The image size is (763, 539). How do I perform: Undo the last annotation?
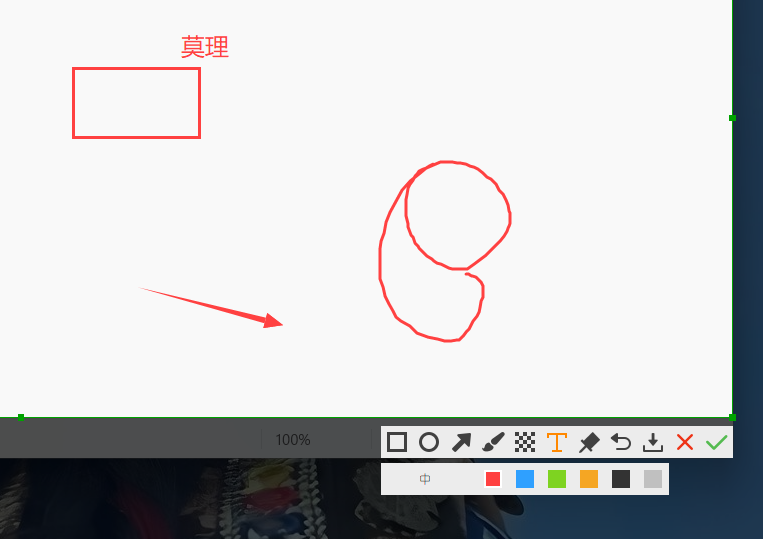(621, 442)
